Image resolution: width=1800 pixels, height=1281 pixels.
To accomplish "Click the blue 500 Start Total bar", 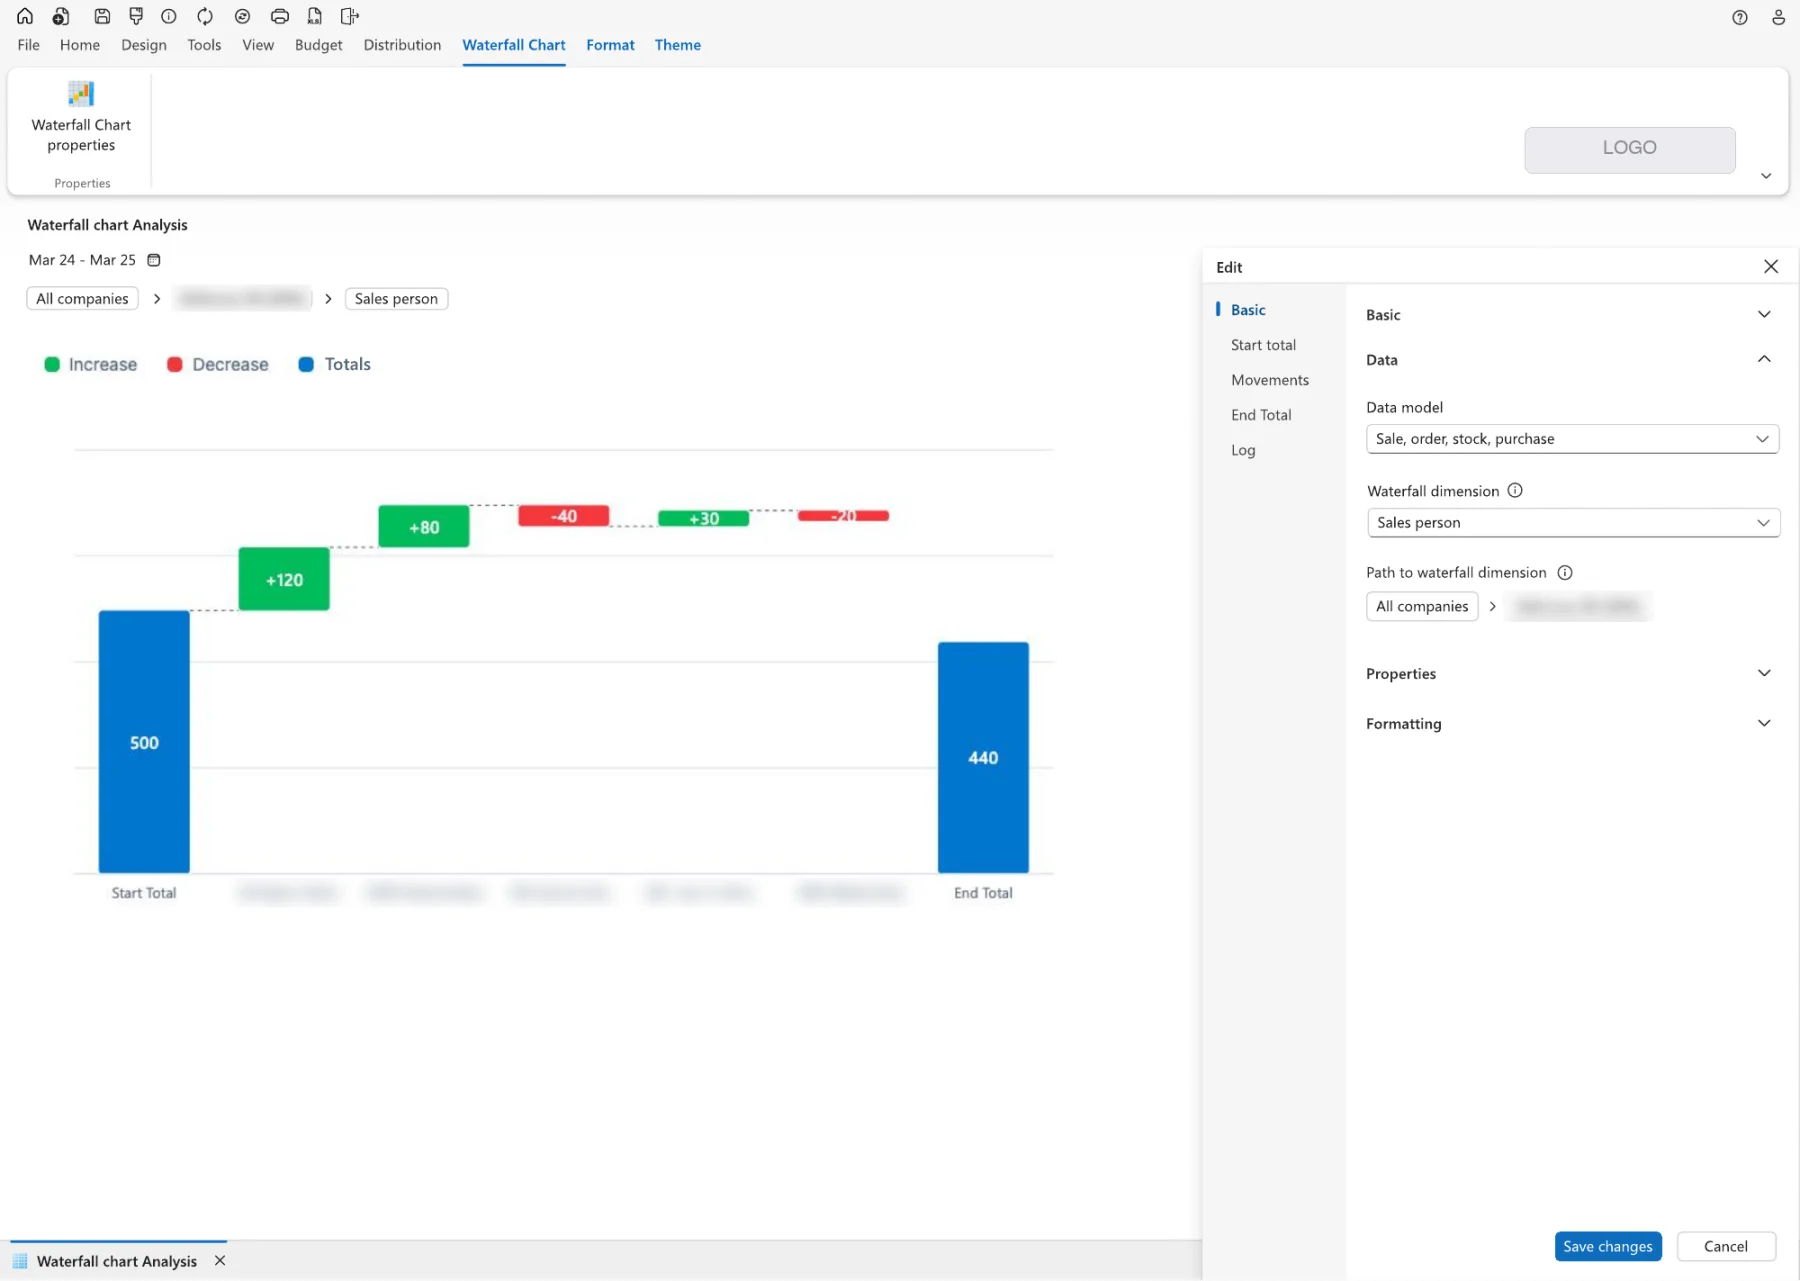I will coord(144,742).
